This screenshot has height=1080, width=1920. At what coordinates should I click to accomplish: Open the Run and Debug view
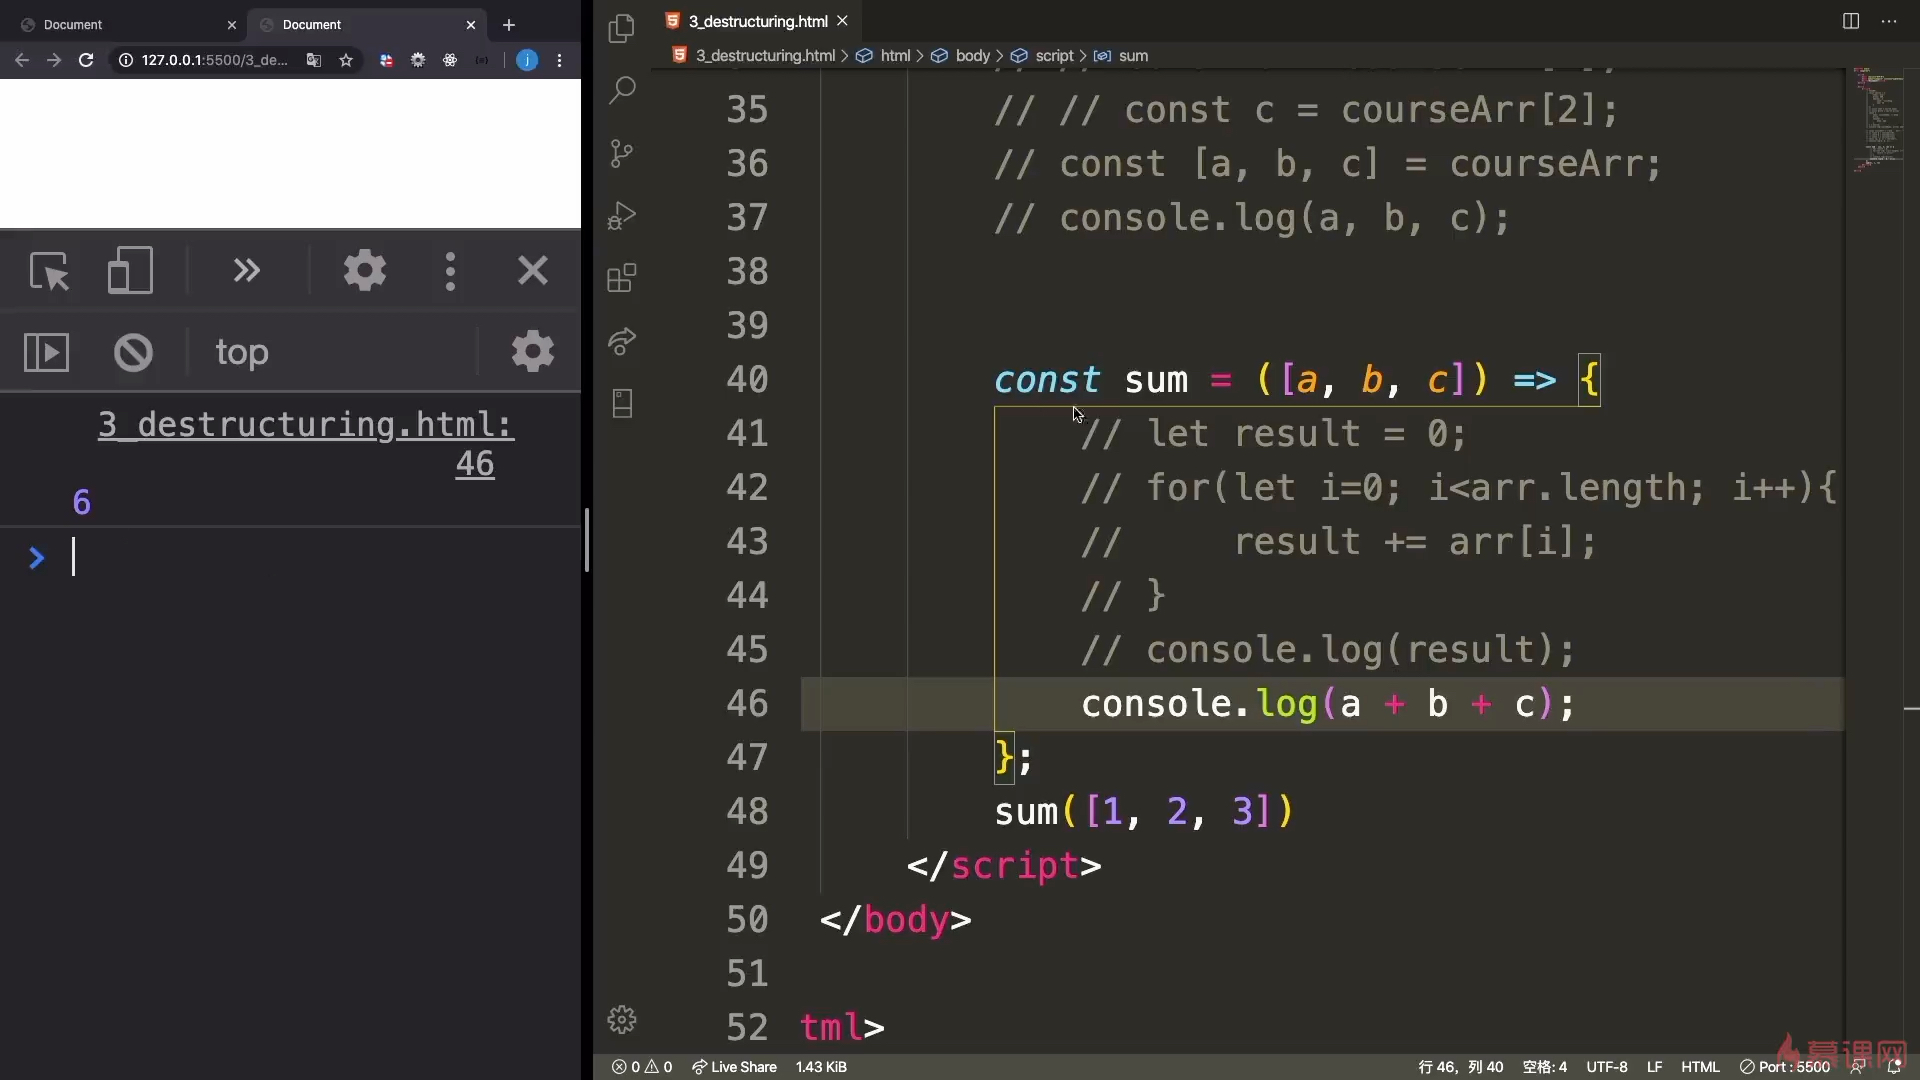point(621,216)
